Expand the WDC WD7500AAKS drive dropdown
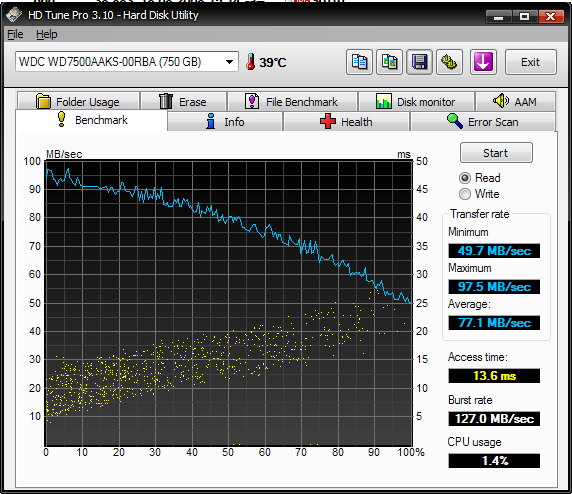 tap(127, 62)
